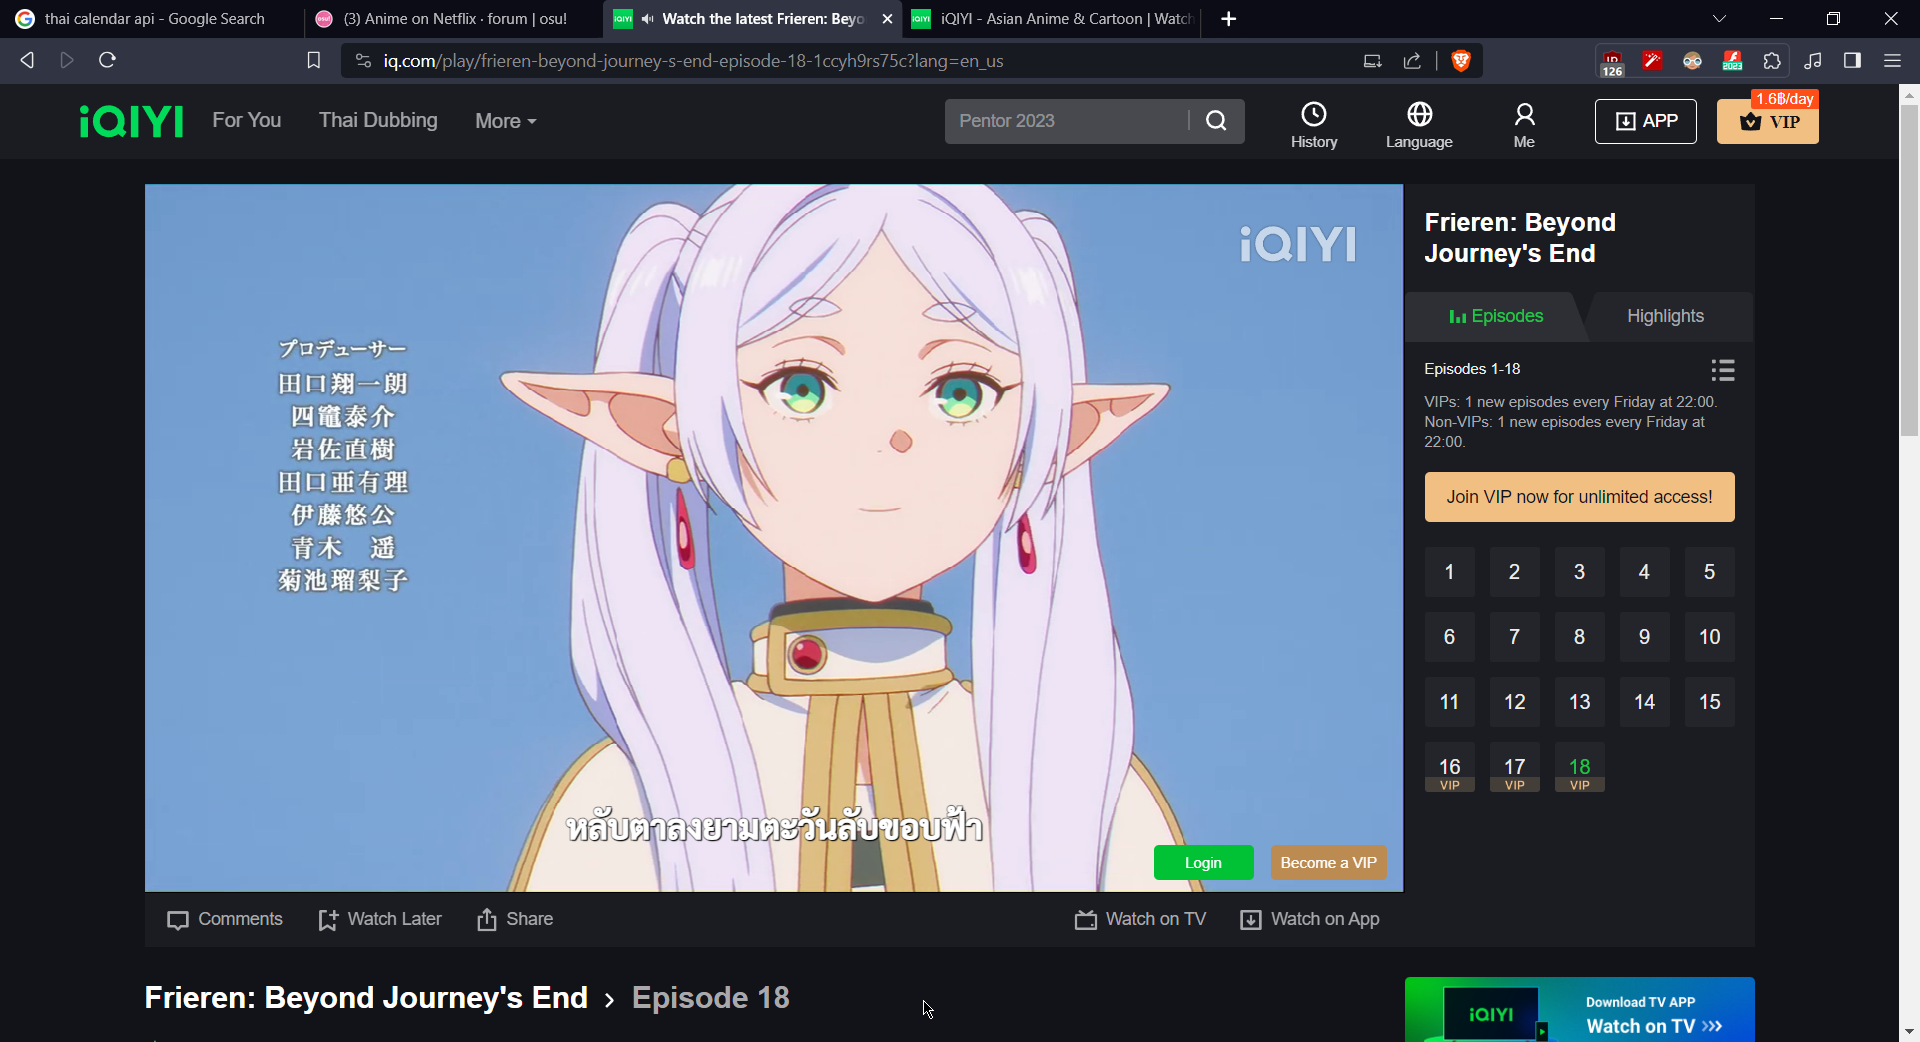This screenshot has width=1920, height=1042.
Task: Open episode list view icon
Action: pos(1723,370)
